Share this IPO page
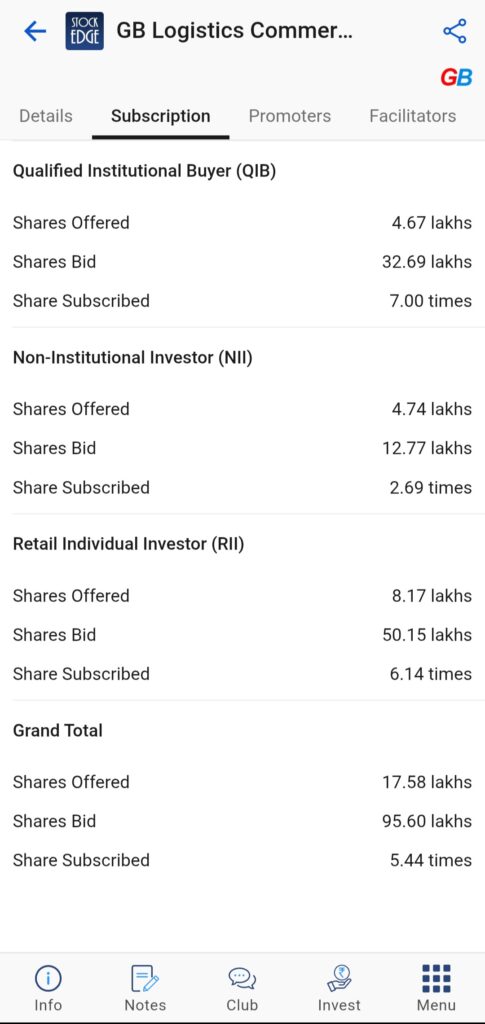This screenshot has height=1024, width=485. 454,31
